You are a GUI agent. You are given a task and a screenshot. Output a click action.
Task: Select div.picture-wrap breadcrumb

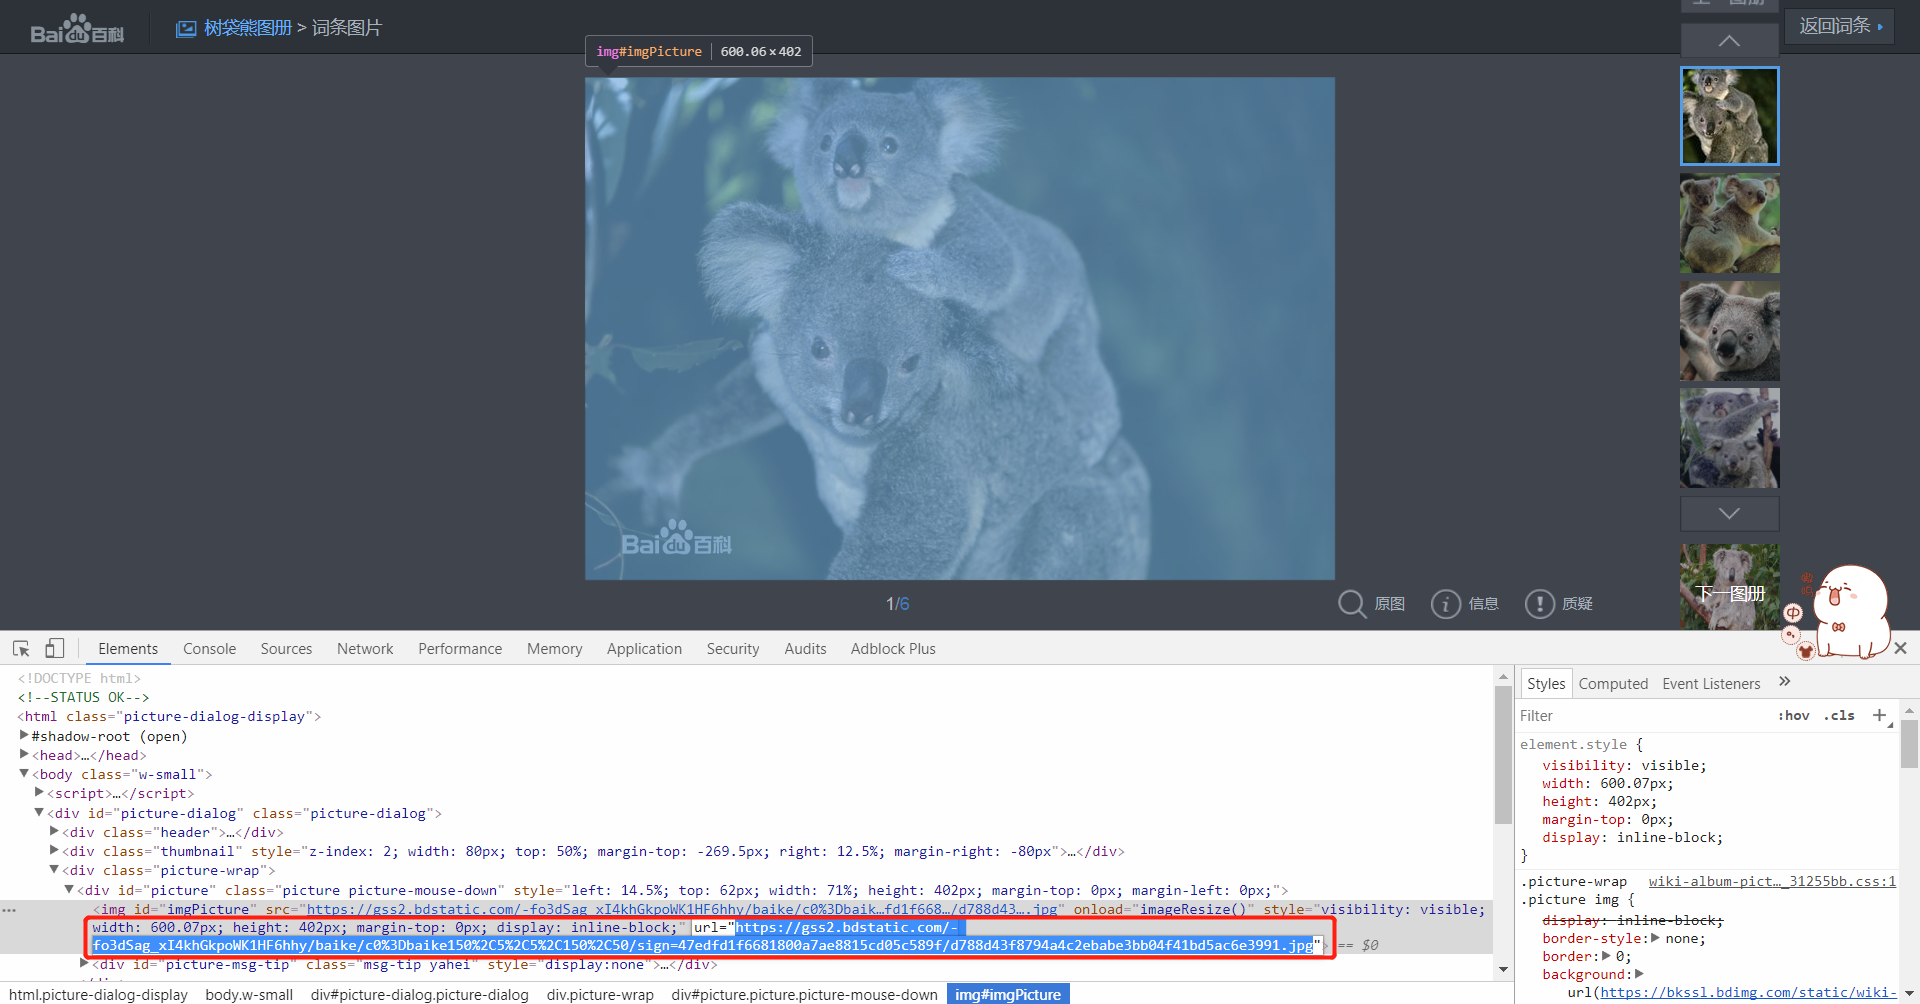click(x=600, y=995)
